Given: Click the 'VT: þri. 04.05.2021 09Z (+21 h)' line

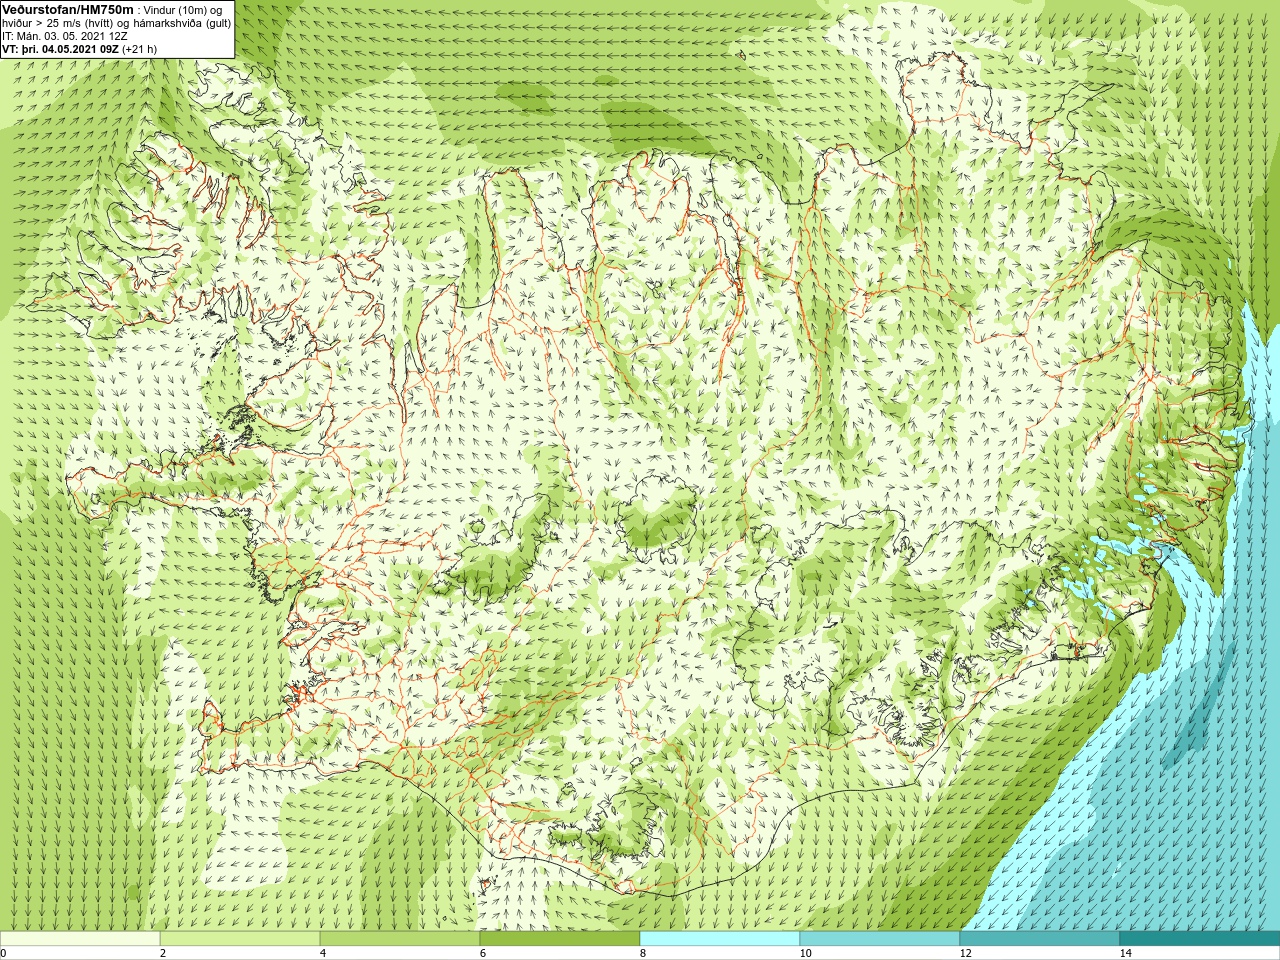Looking at the screenshot, I should 79,47.
